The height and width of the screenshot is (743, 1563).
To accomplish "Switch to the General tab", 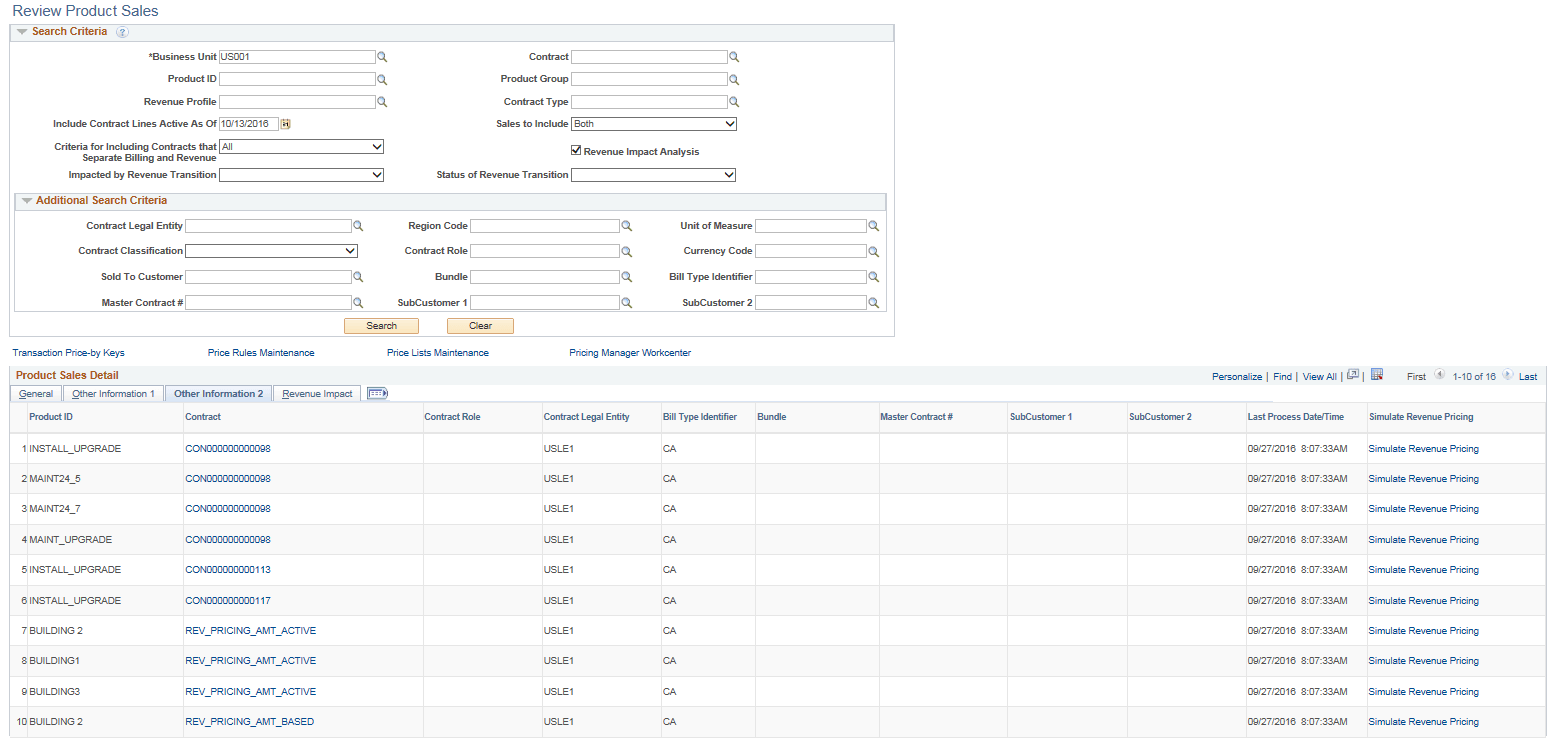I will (x=35, y=393).
